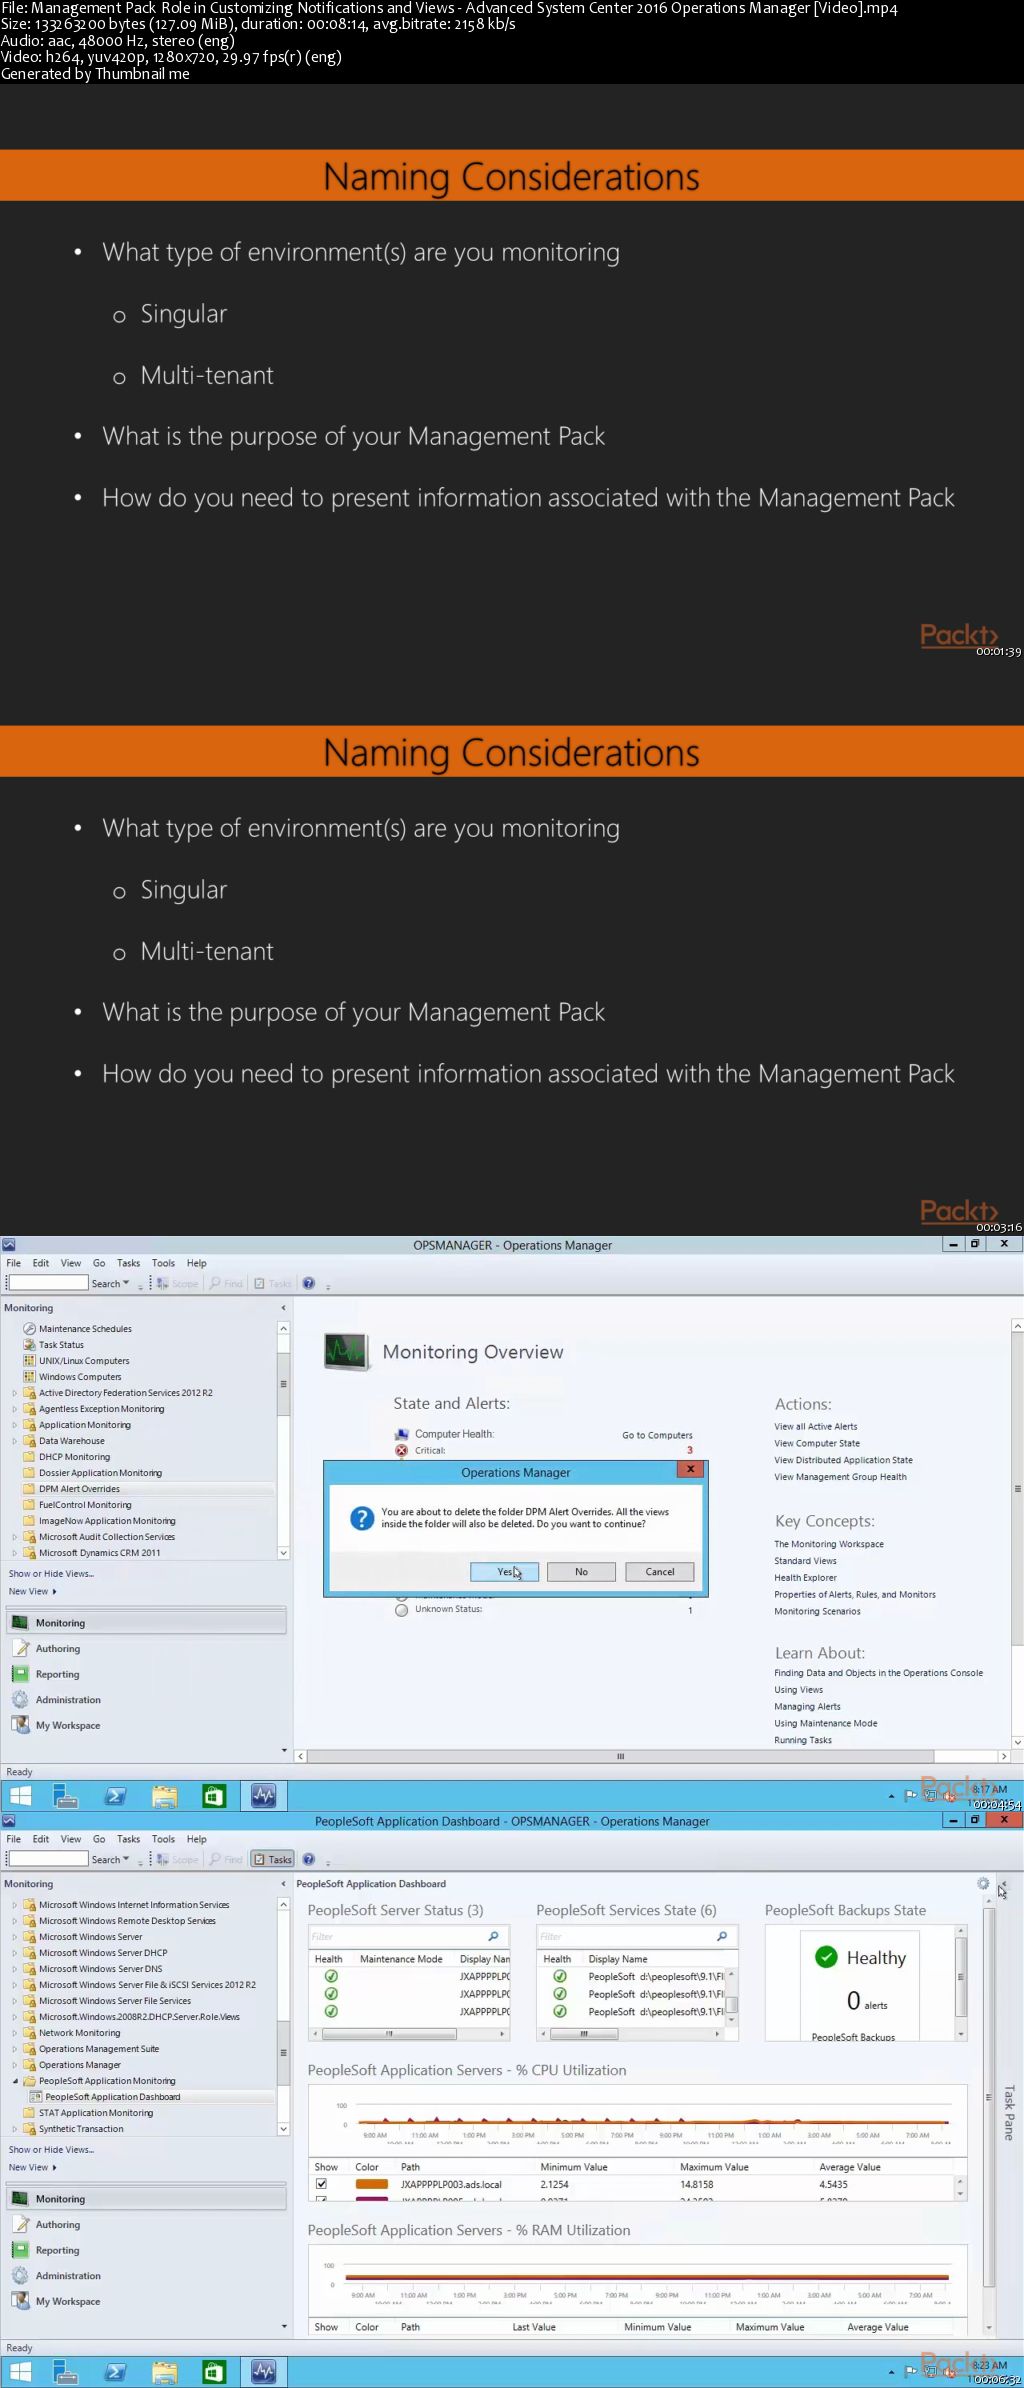Open Search dropdown arrow in Monitoring Overview window
This screenshot has height=2388, width=1024.
(126, 1283)
